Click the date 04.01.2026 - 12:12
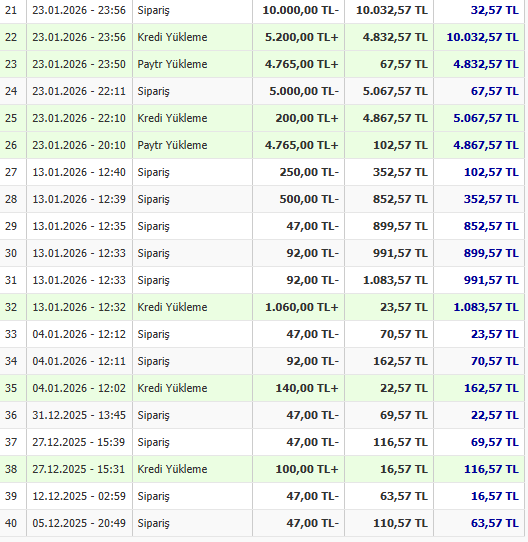The width and height of the screenshot is (528, 542). click(79, 334)
